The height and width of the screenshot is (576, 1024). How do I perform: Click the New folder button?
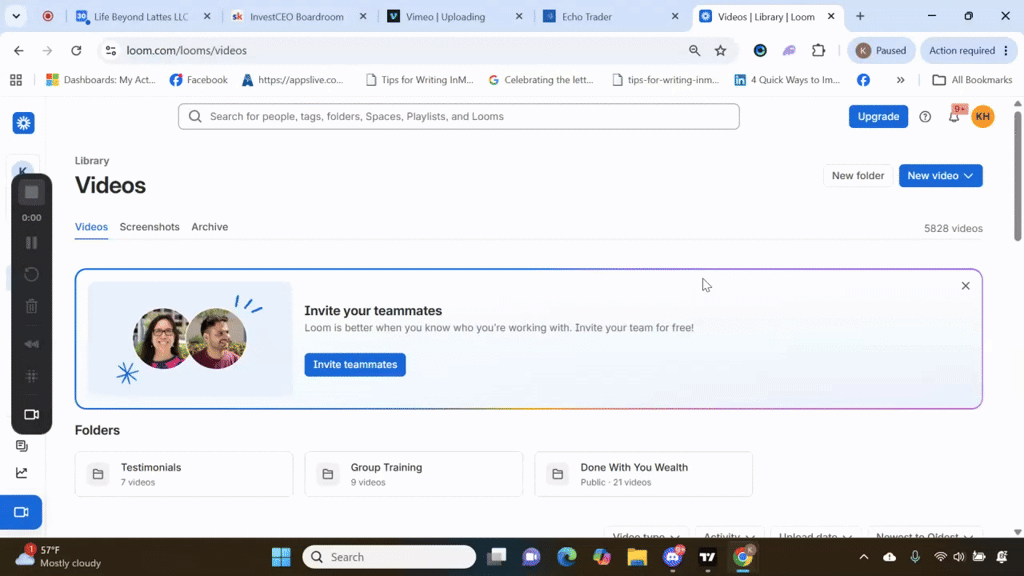point(857,176)
